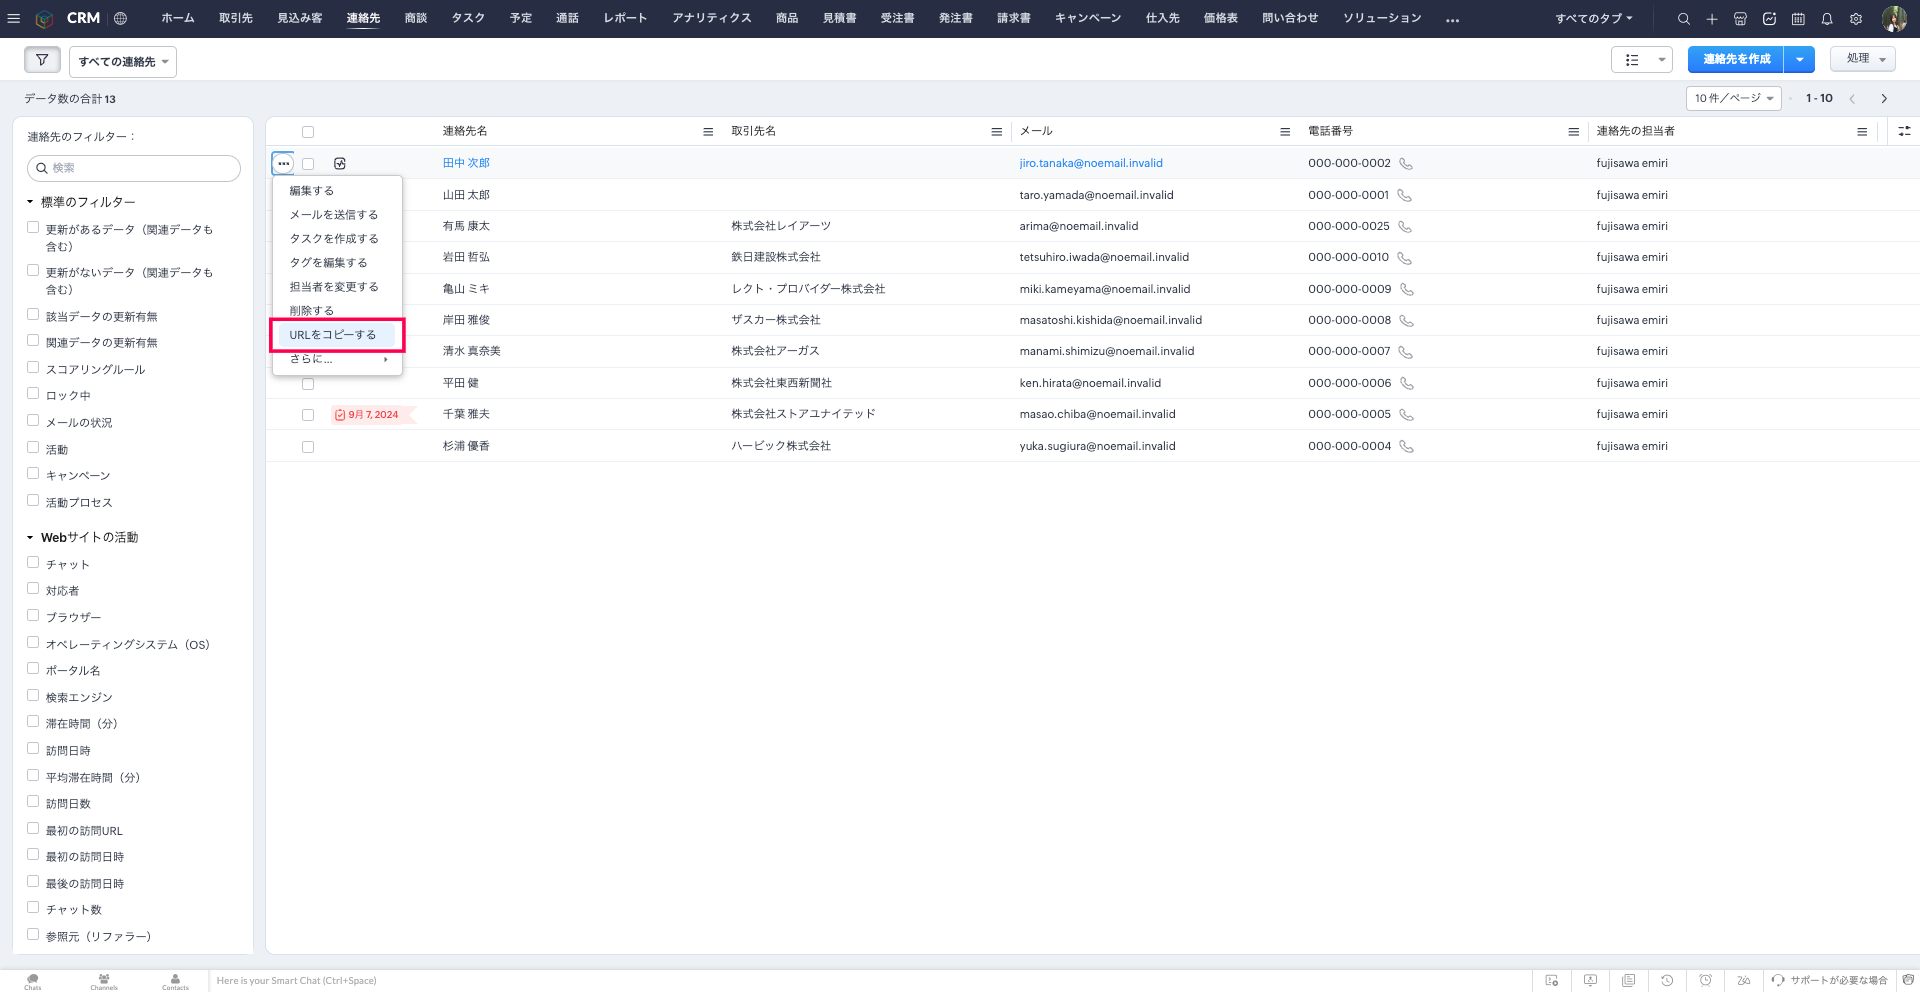Open the 10件/ページ page size dropdown
This screenshot has width=1920, height=992.
click(x=1734, y=98)
